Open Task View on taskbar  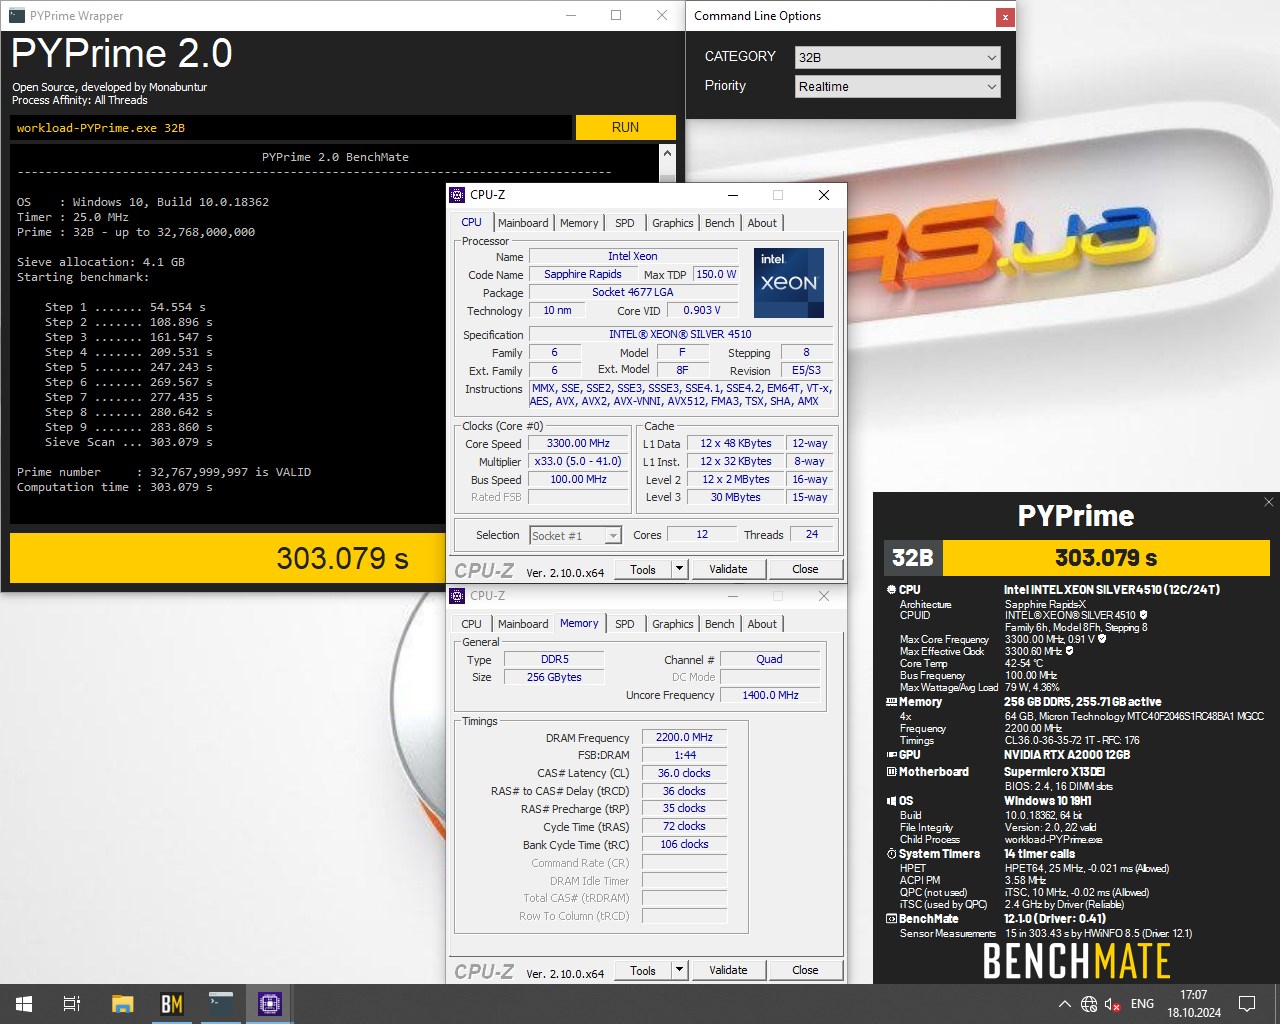pyautogui.click(x=72, y=1004)
